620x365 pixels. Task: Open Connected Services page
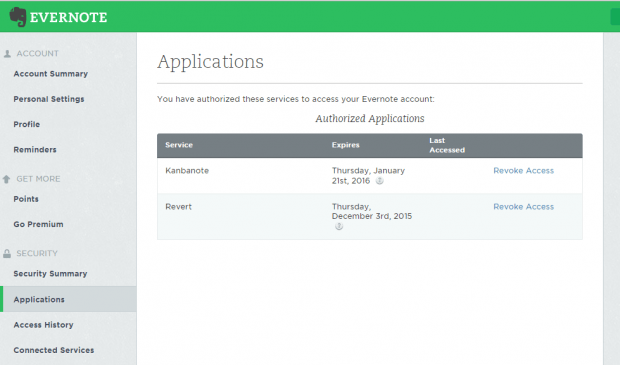point(54,350)
